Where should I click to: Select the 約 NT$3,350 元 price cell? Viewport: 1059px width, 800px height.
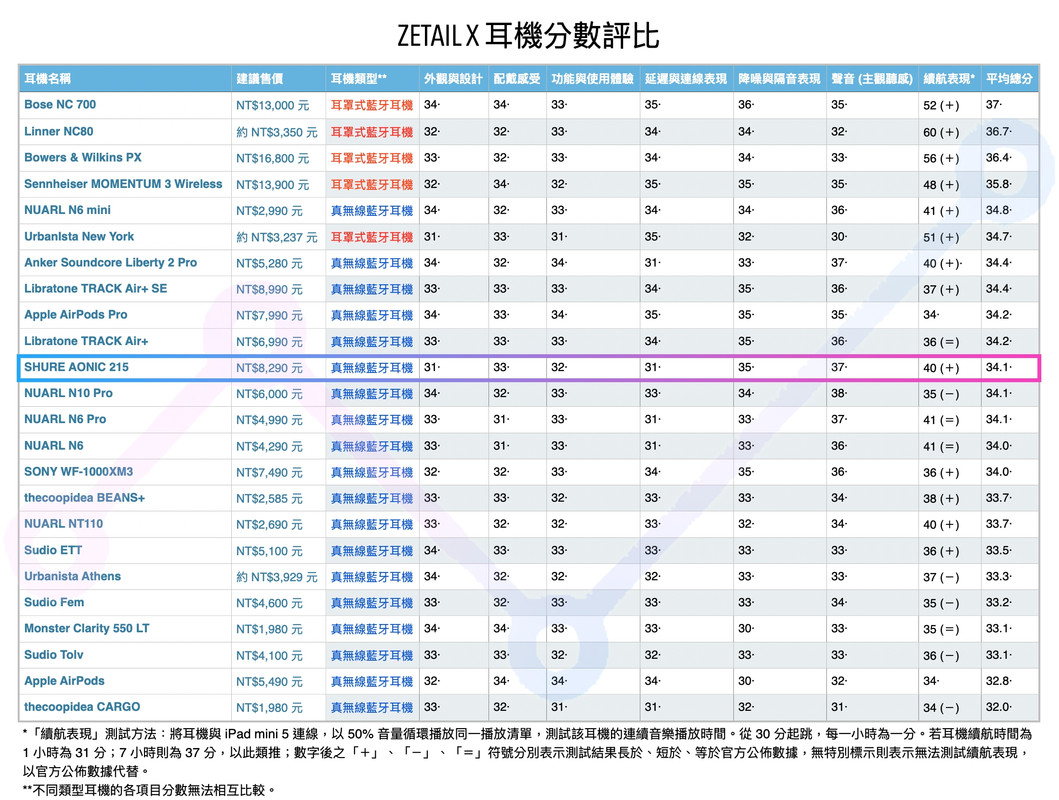(276, 132)
